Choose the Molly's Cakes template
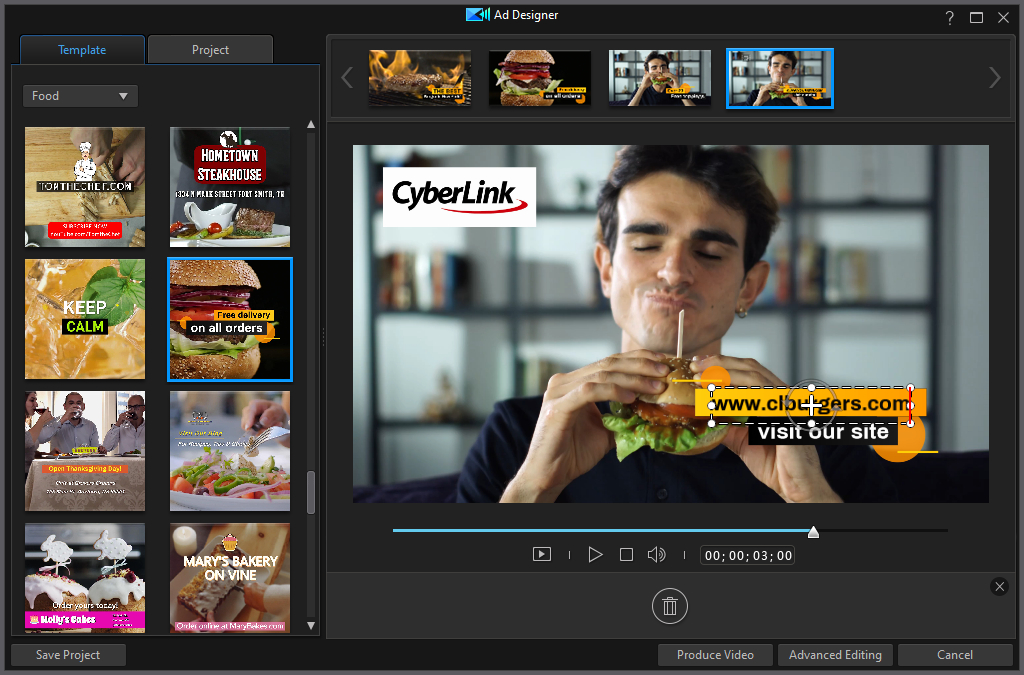Viewport: 1024px width, 675px height. point(85,578)
